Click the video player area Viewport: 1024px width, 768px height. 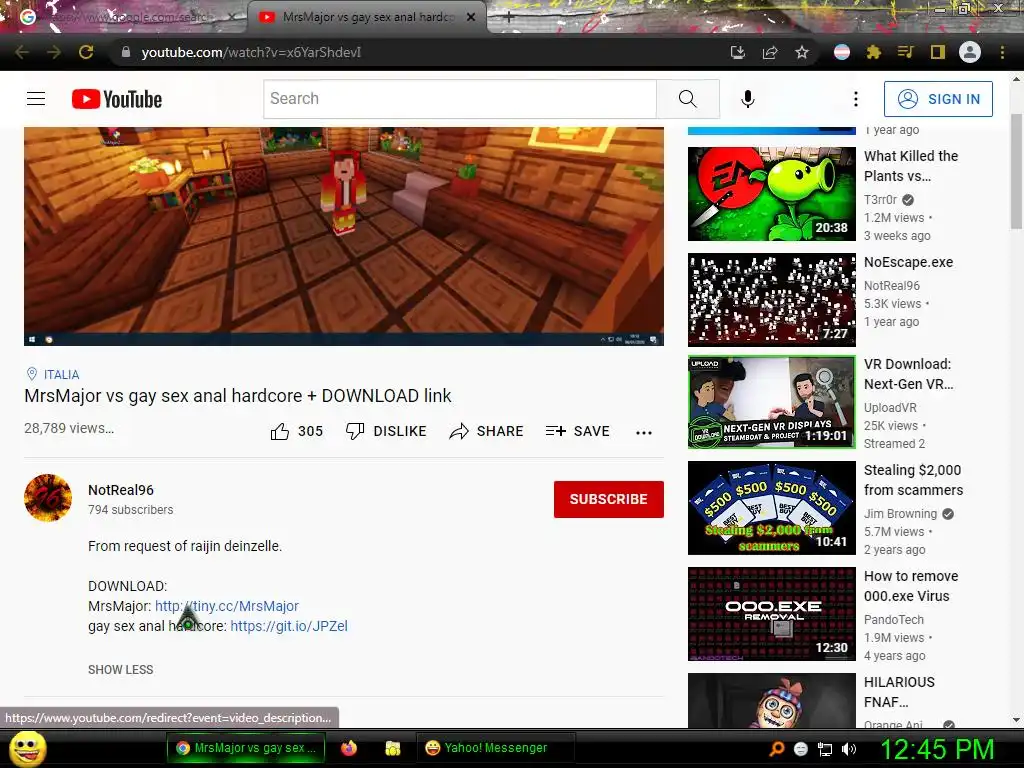pyautogui.click(x=344, y=236)
